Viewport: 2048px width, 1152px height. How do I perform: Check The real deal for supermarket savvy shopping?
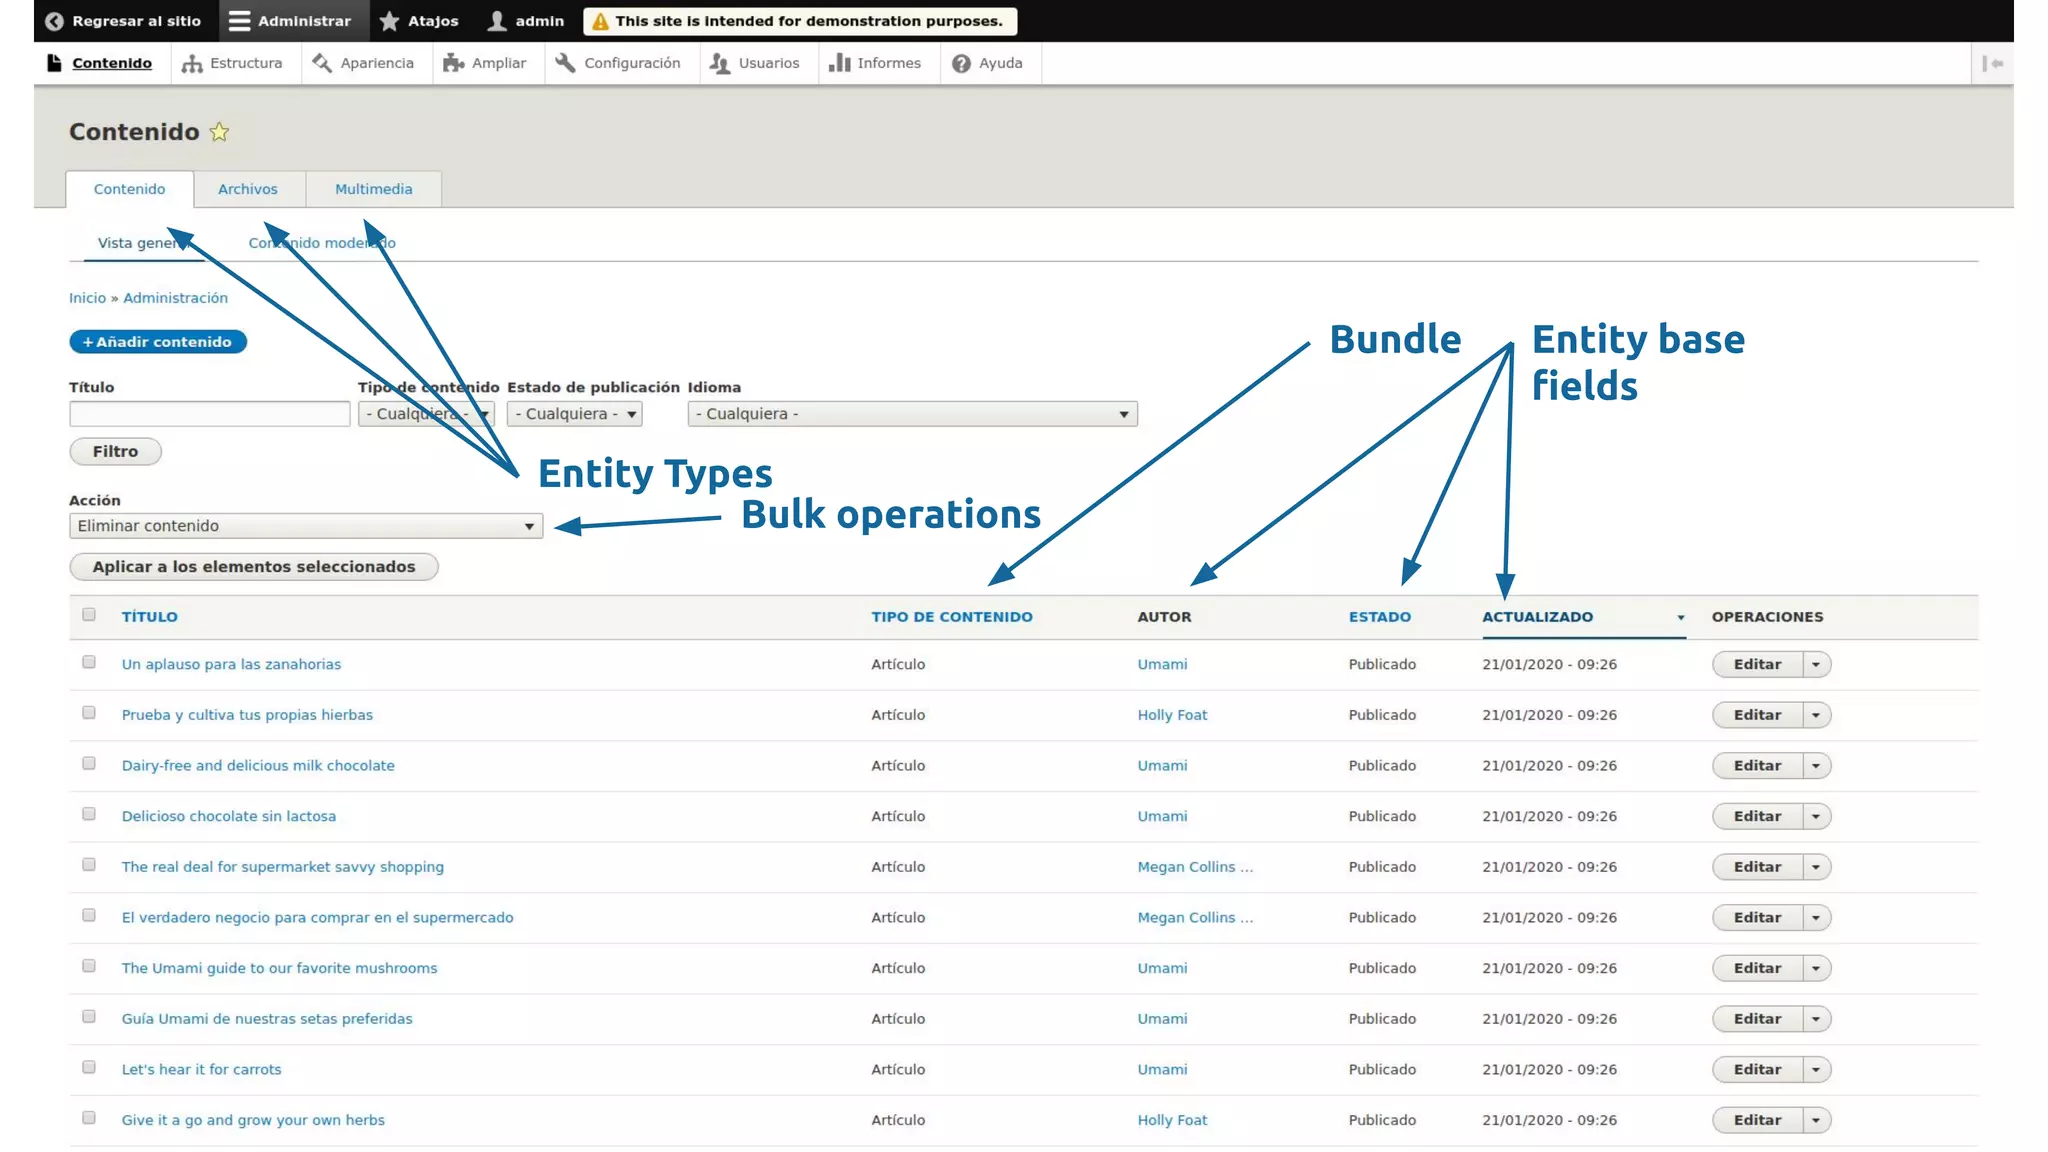click(x=89, y=865)
